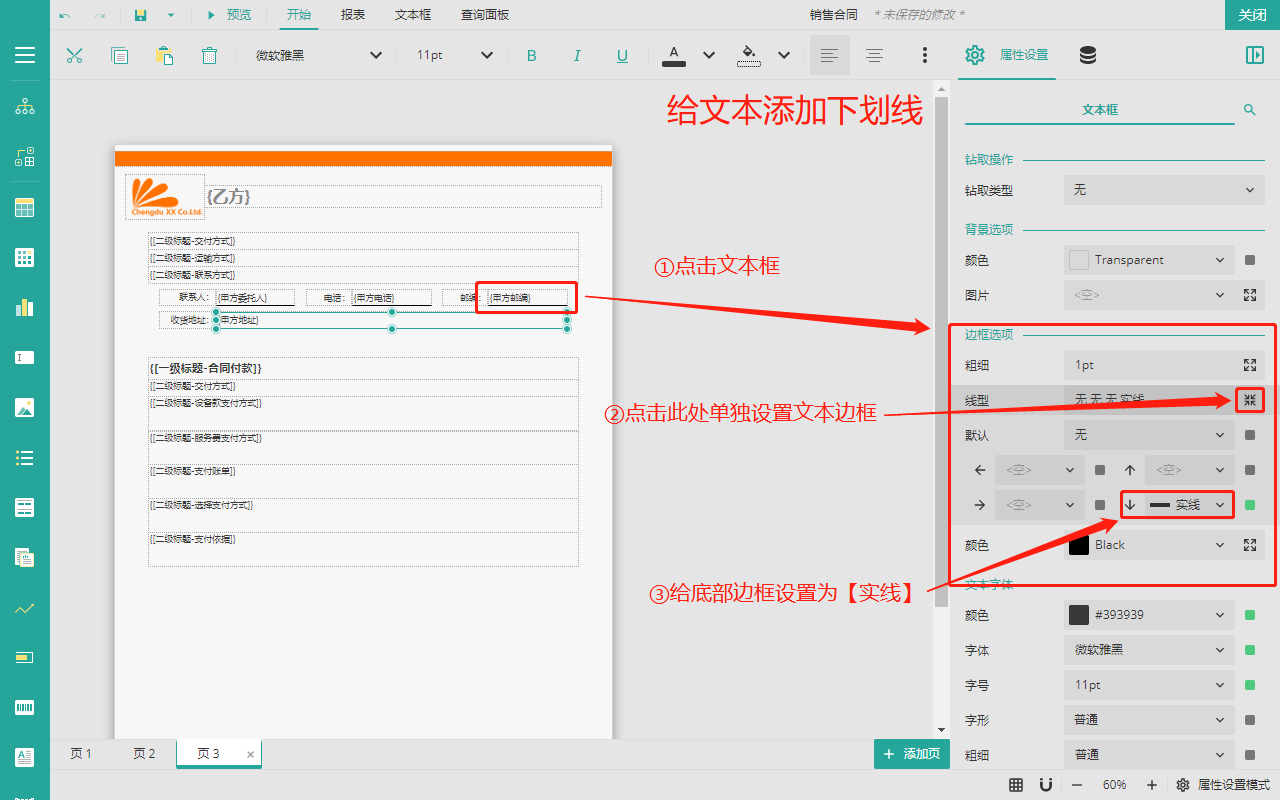Open the font family dropdown 微软雅黑

318,55
